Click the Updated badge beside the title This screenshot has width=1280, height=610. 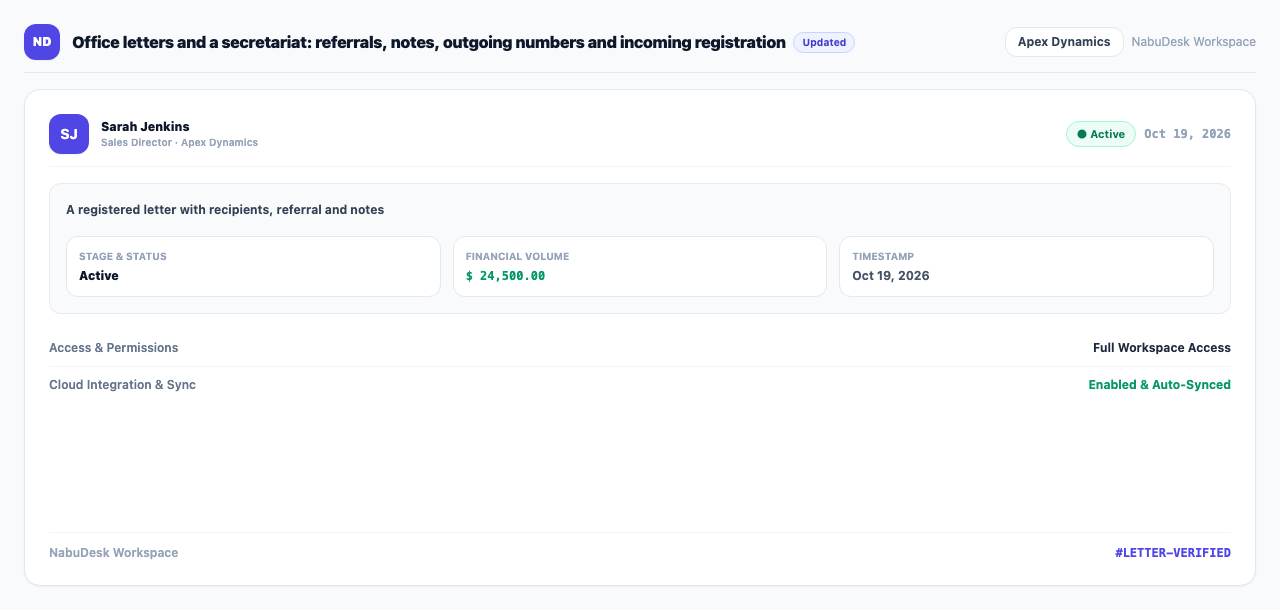pyautogui.click(x=824, y=43)
